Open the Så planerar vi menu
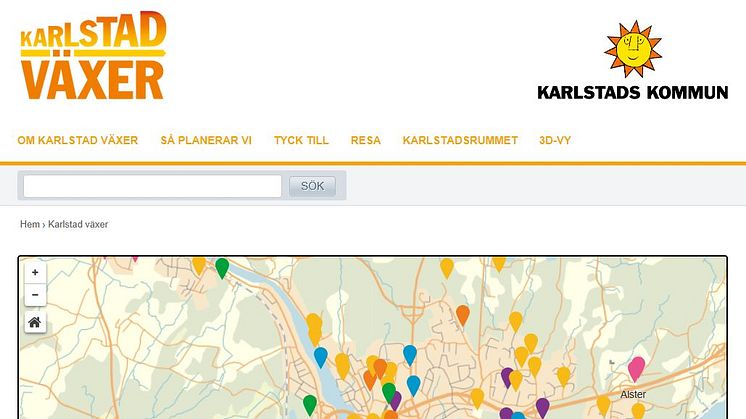746x419 pixels. (x=206, y=140)
